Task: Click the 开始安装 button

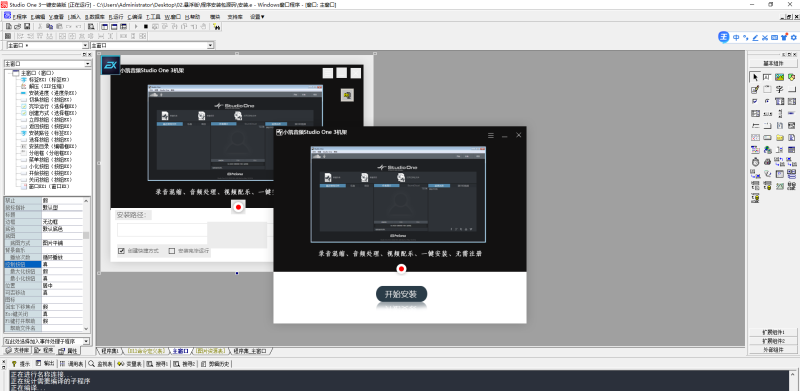Action: pos(402,295)
